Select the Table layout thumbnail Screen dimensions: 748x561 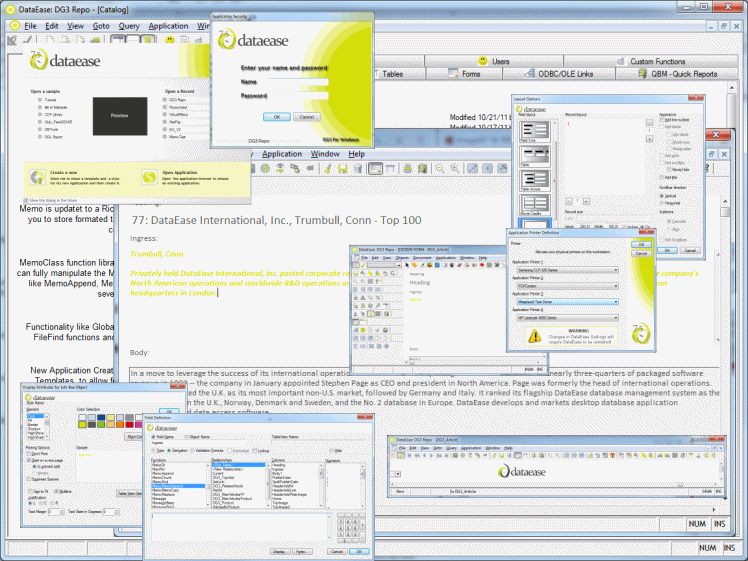point(535,156)
